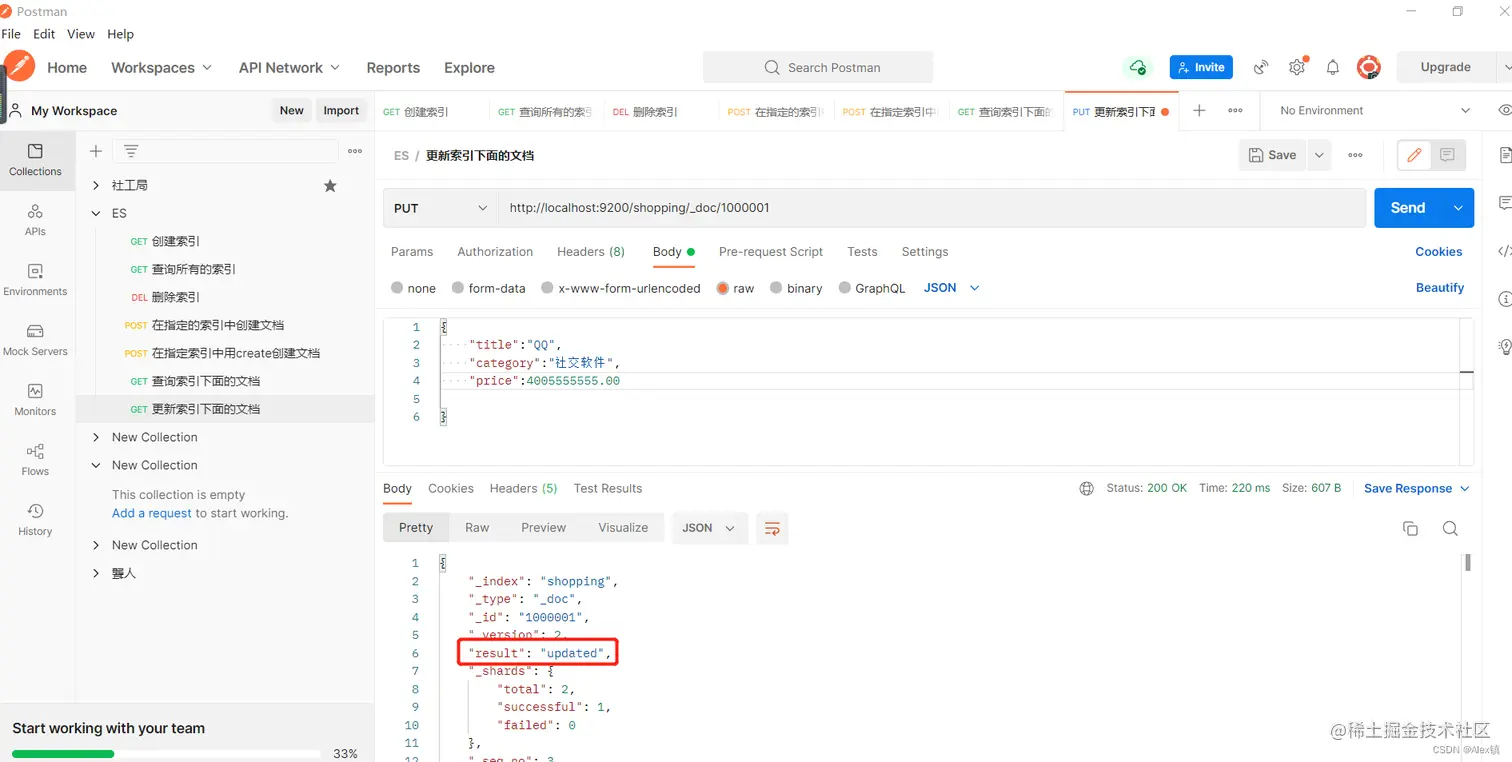Open Monitors sidebar panel
This screenshot has height=762, width=1512.
point(35,400)
